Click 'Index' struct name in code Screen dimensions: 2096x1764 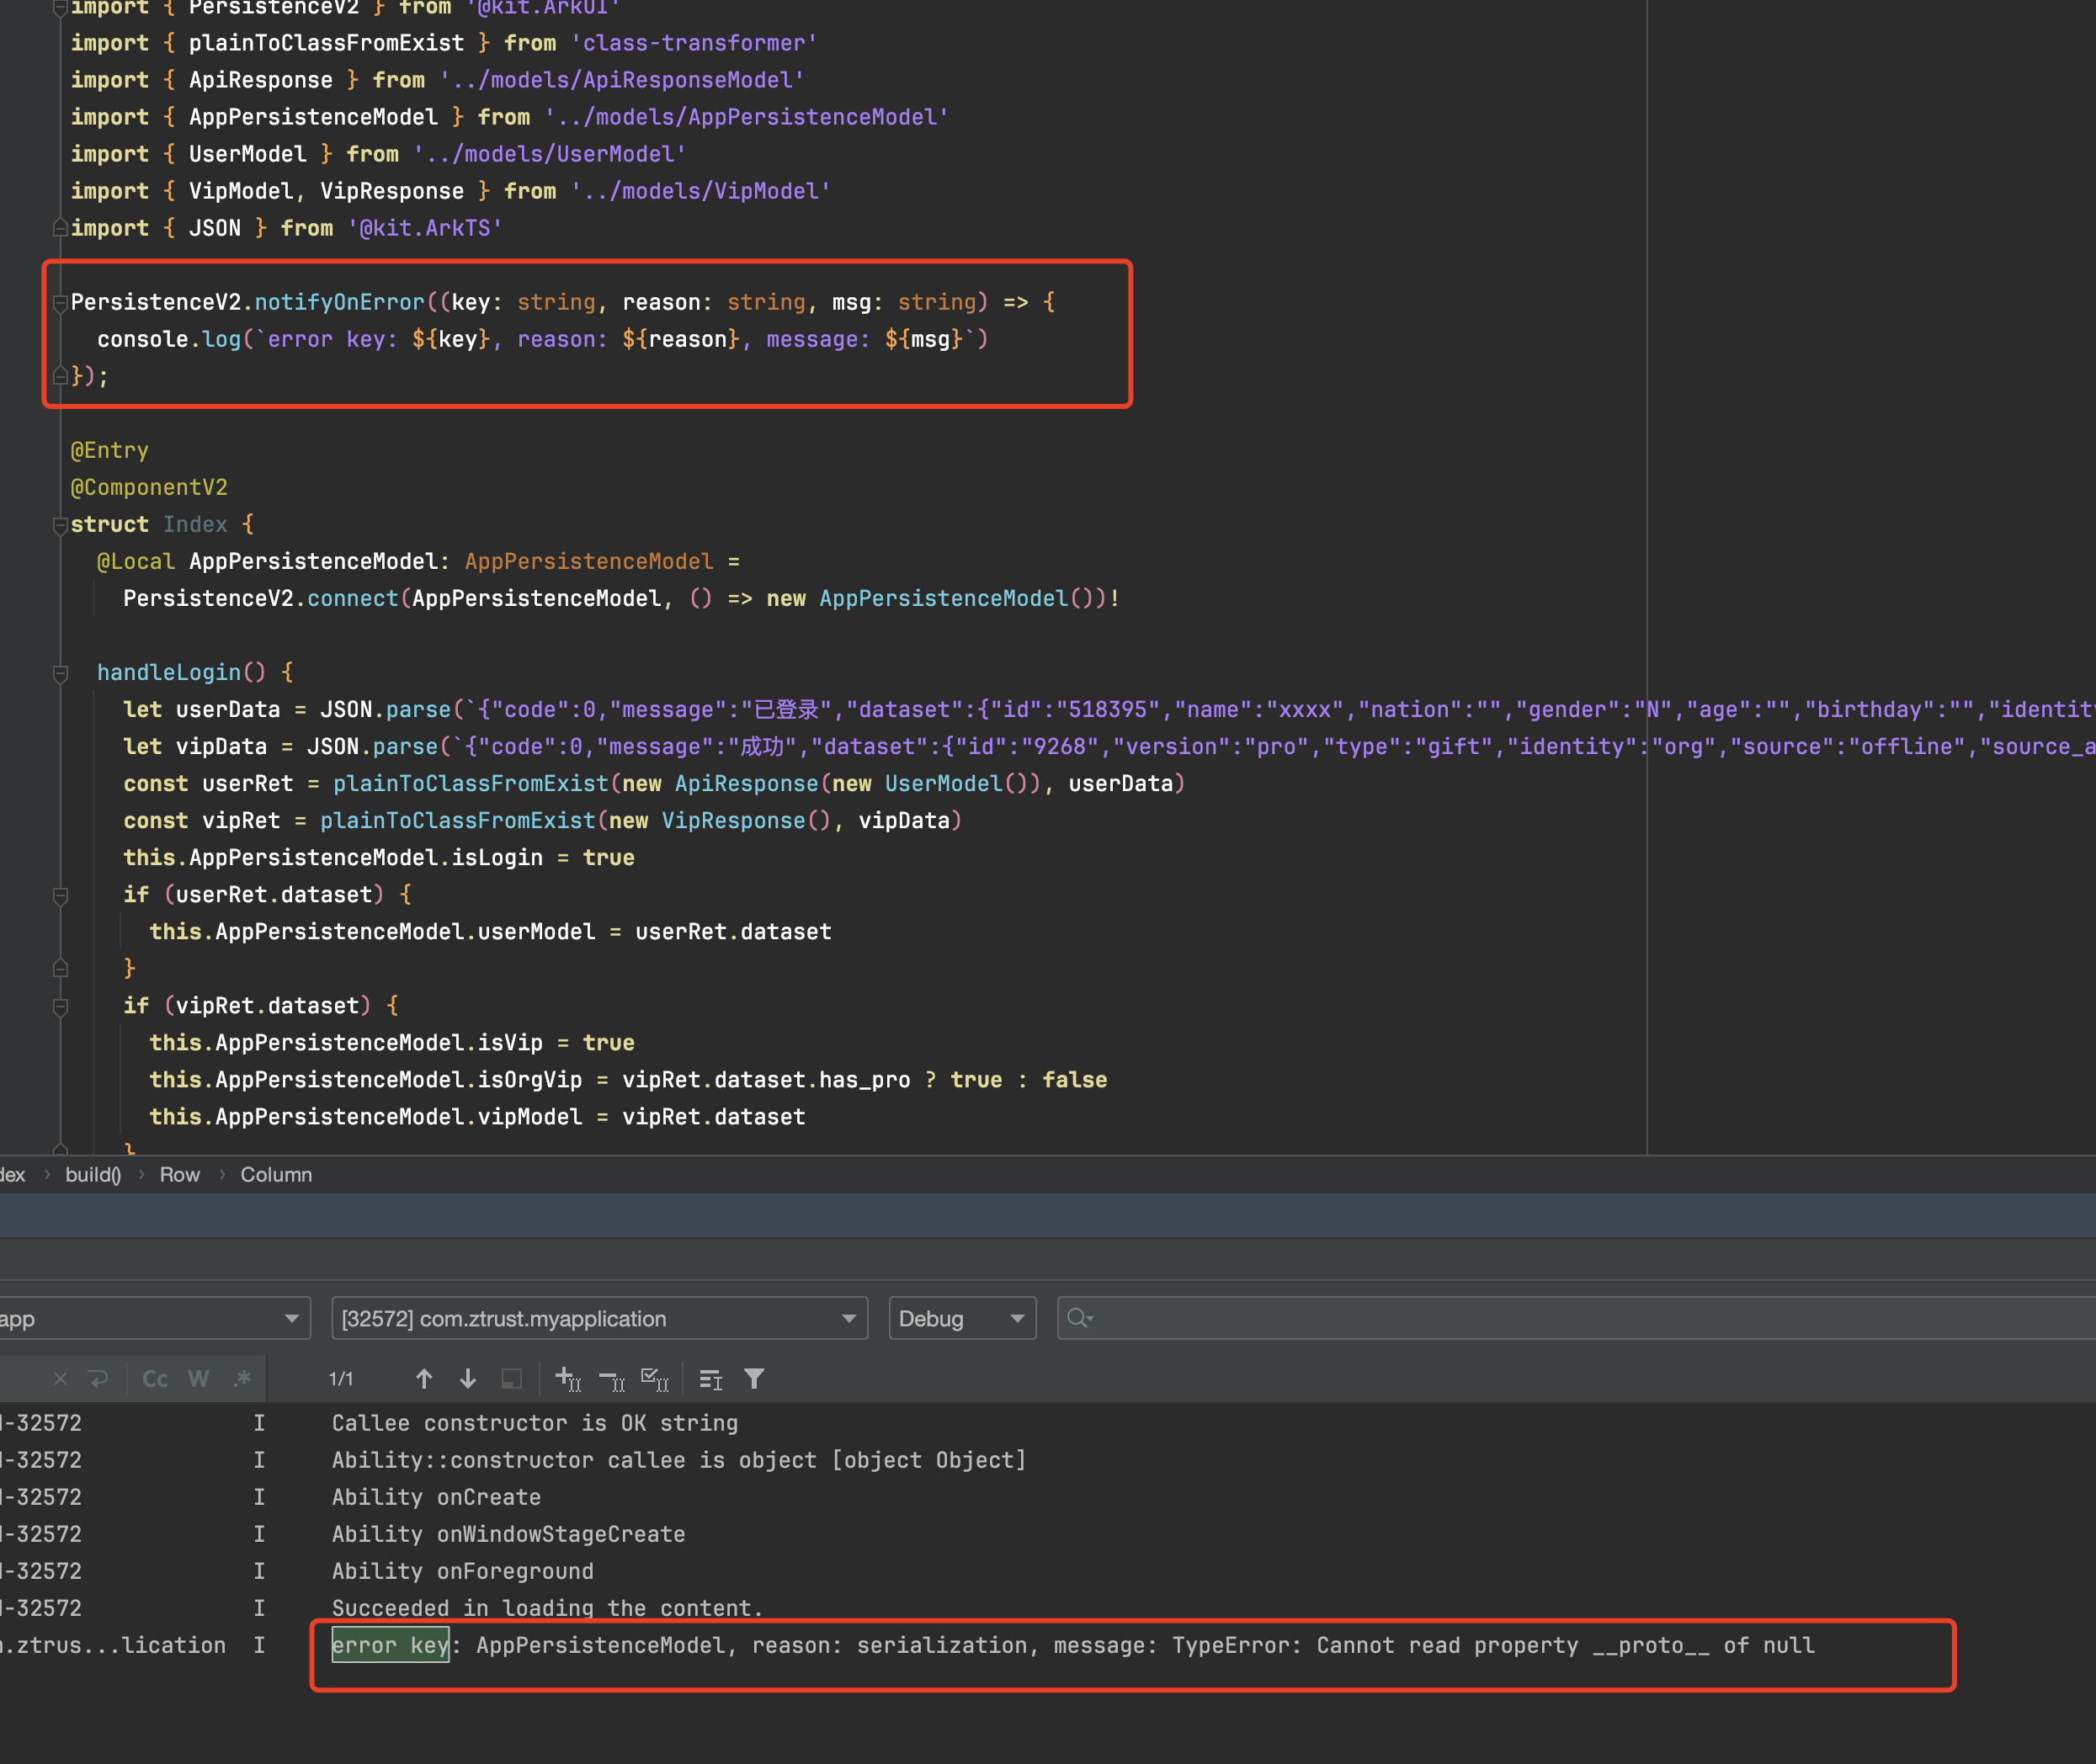pyautogui.click(x=195, y=525)
